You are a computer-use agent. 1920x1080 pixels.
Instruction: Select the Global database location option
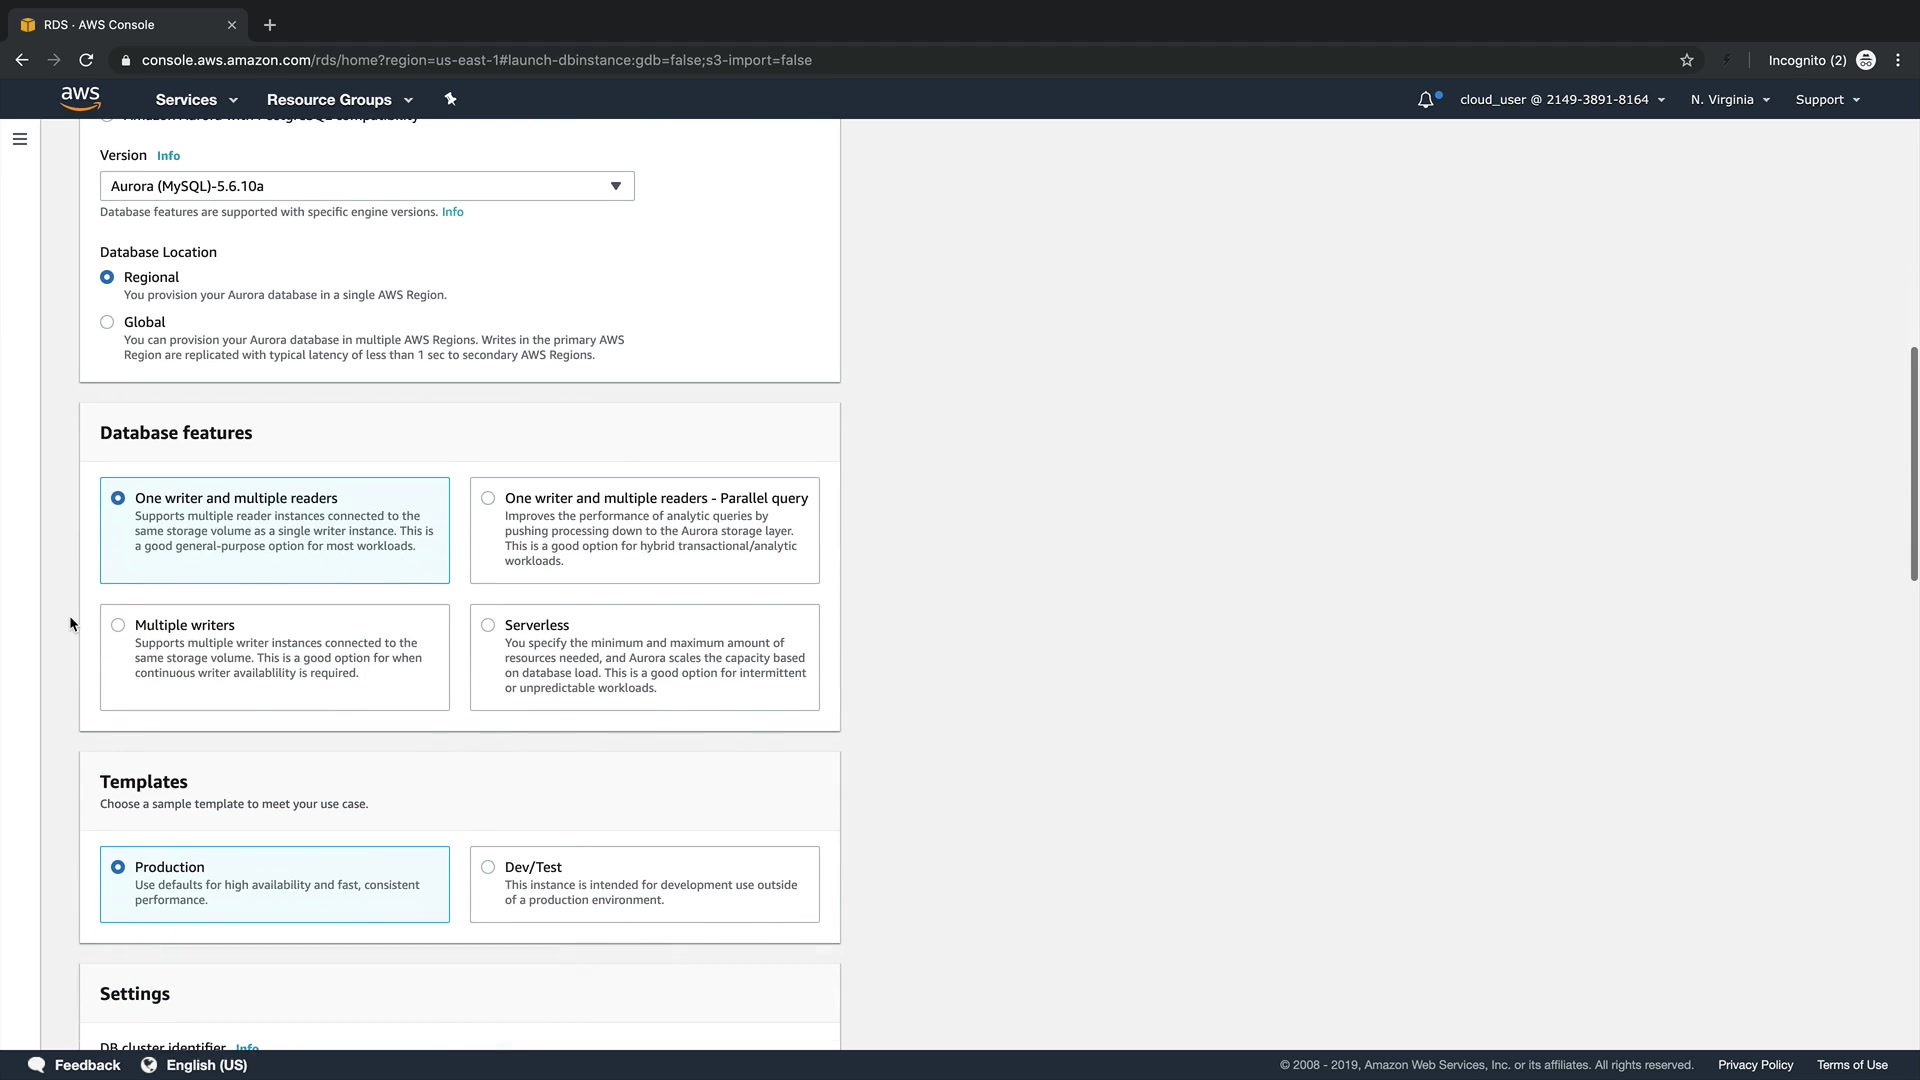(x=107, y=322)
